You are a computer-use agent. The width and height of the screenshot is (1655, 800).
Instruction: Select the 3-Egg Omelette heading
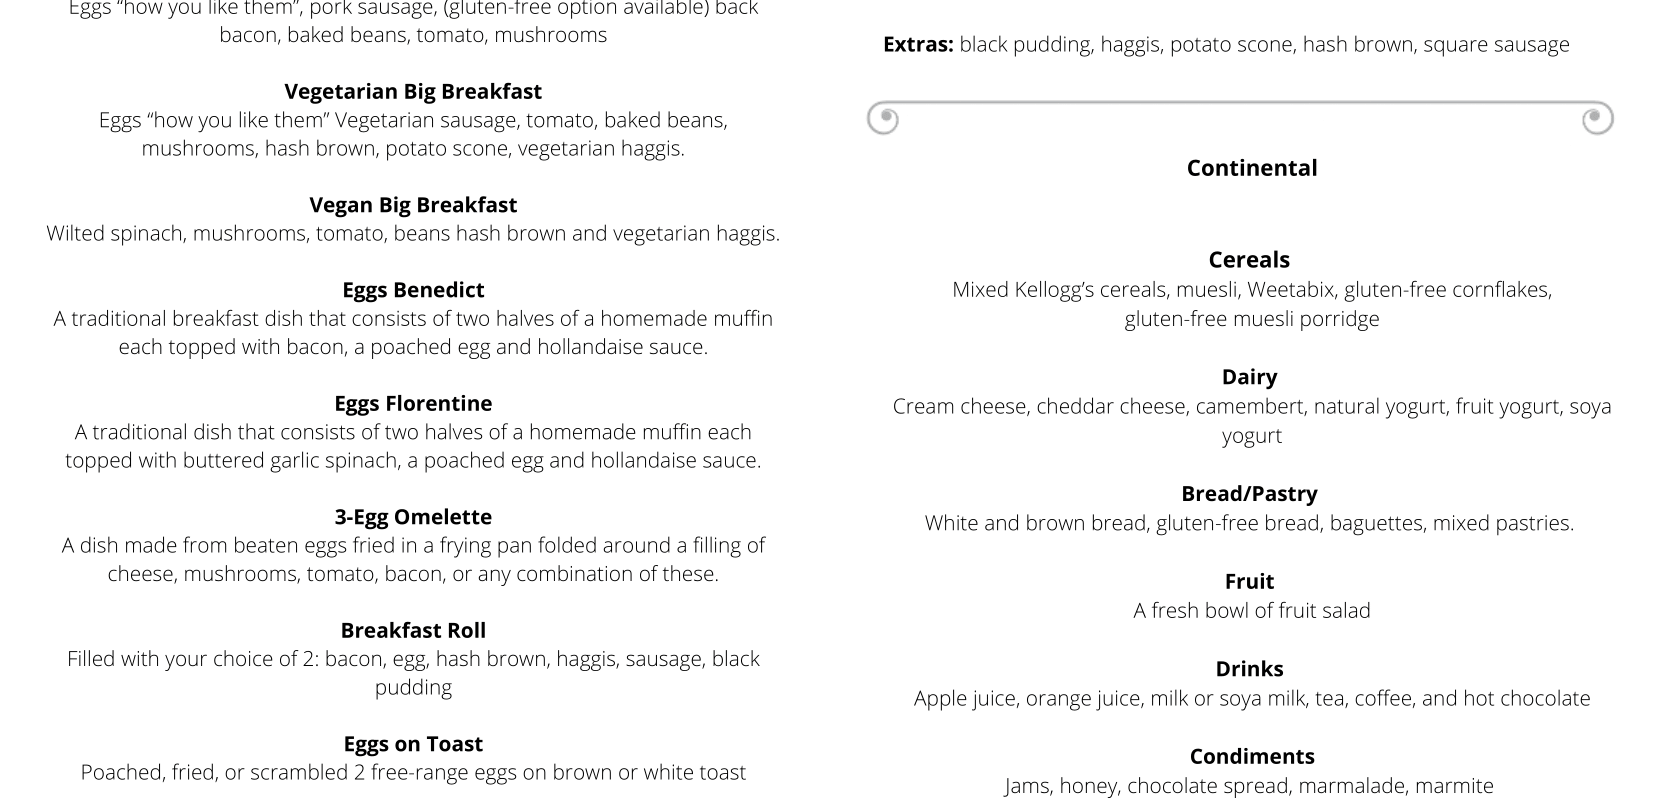413,517
